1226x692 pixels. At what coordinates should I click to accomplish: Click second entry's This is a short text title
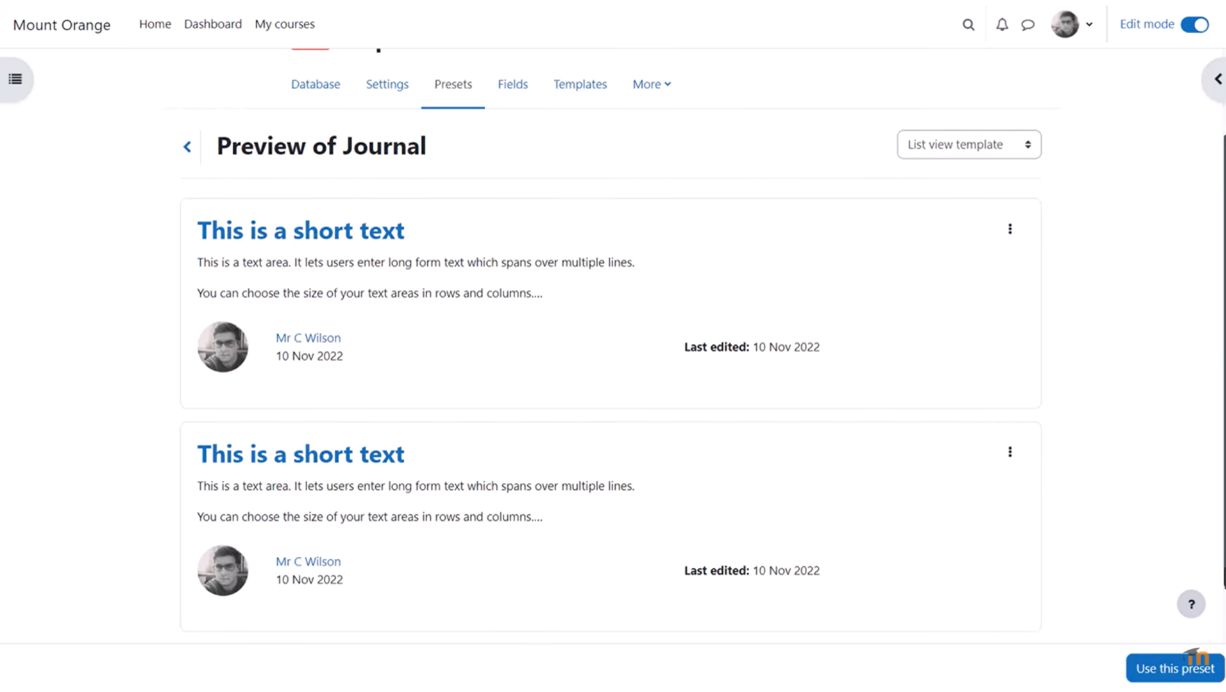click(x=300, y=454)
